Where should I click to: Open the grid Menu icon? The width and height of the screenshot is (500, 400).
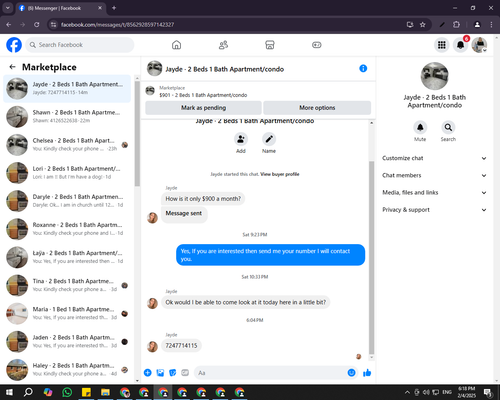(x=442, y=45)
